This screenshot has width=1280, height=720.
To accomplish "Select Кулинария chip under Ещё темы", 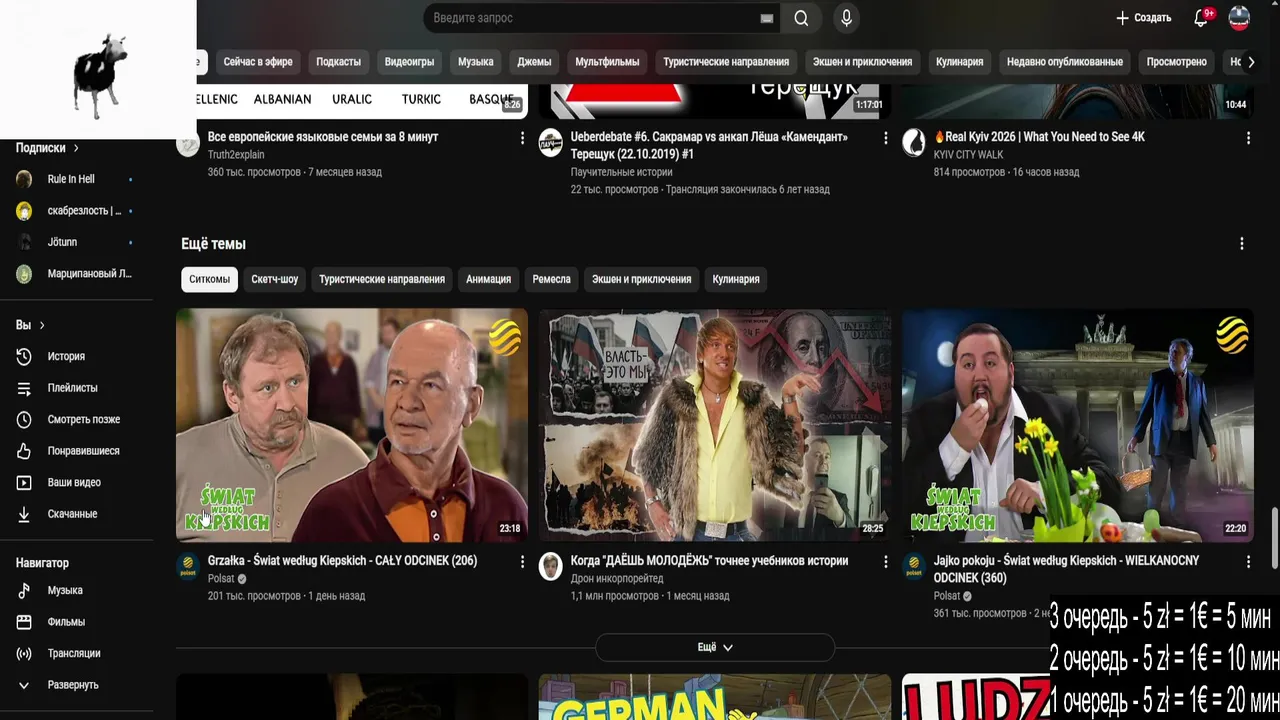I will (x=736, y=279).
